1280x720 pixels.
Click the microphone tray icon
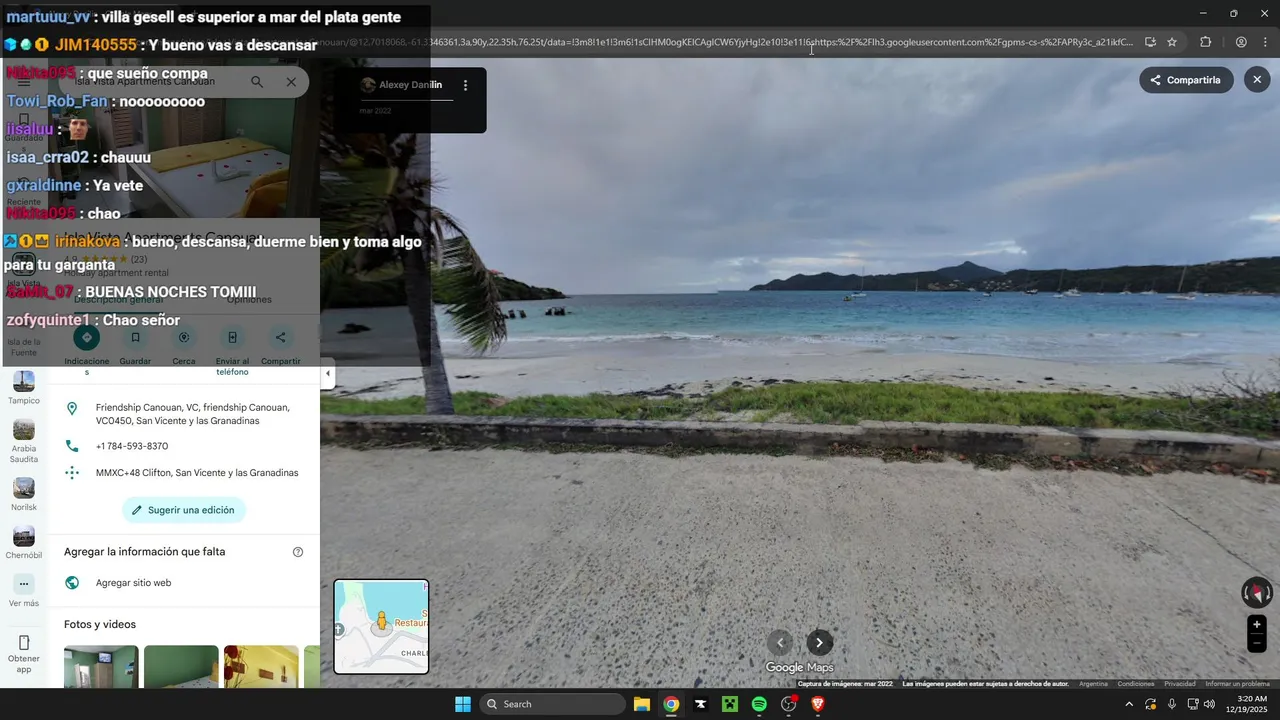pos(1172,704)
